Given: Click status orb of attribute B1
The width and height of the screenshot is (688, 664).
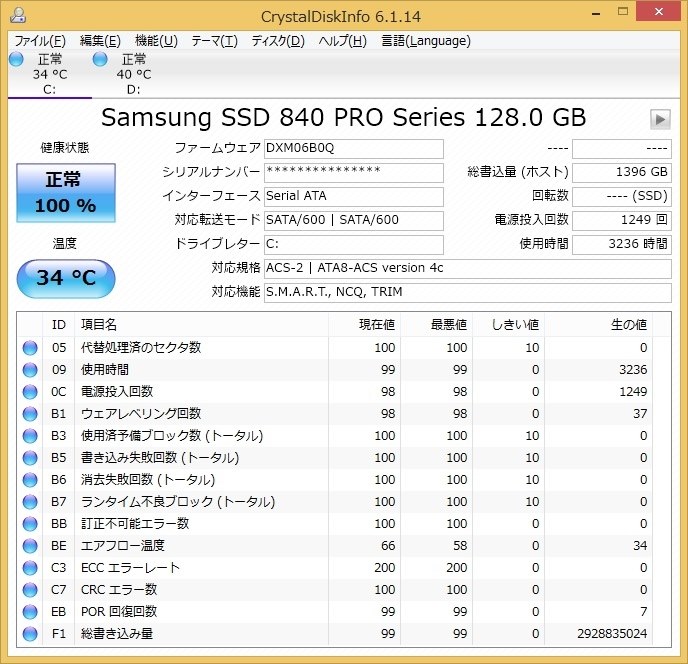Looking at the screenshot, I should (30, 414).
